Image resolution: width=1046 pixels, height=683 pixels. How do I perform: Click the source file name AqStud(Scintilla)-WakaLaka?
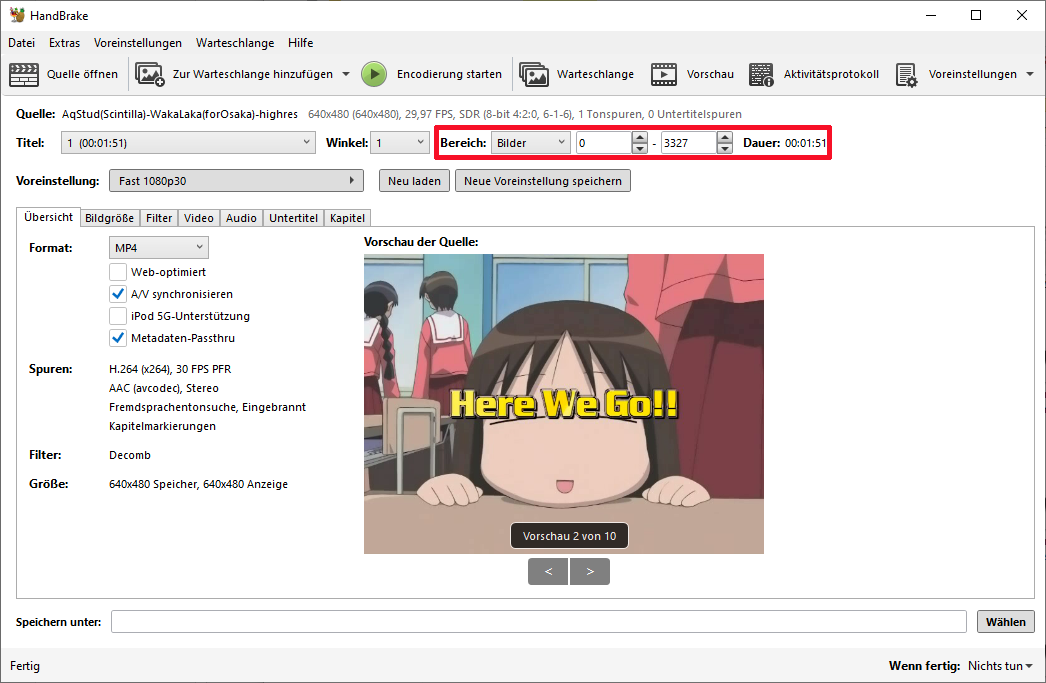click(x=180, y=114)
